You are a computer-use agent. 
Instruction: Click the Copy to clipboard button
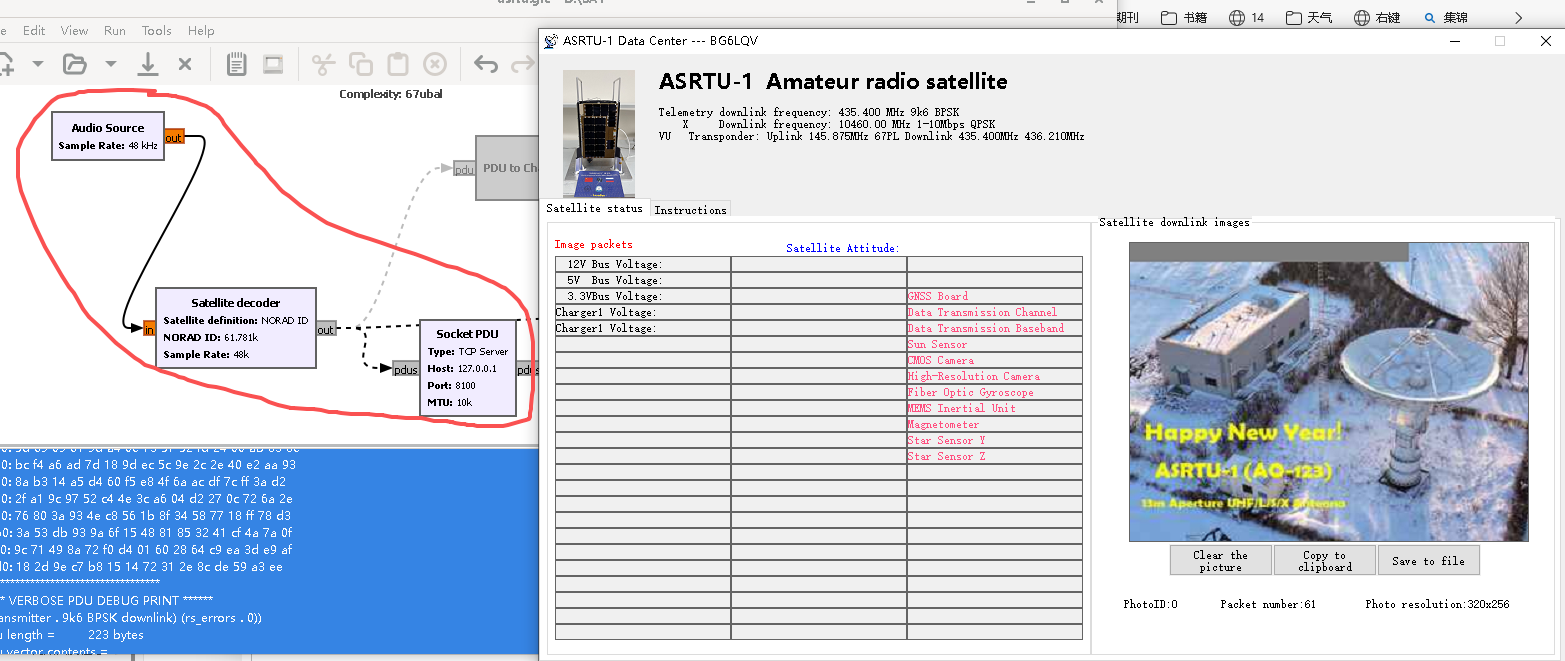(1324, 561)
